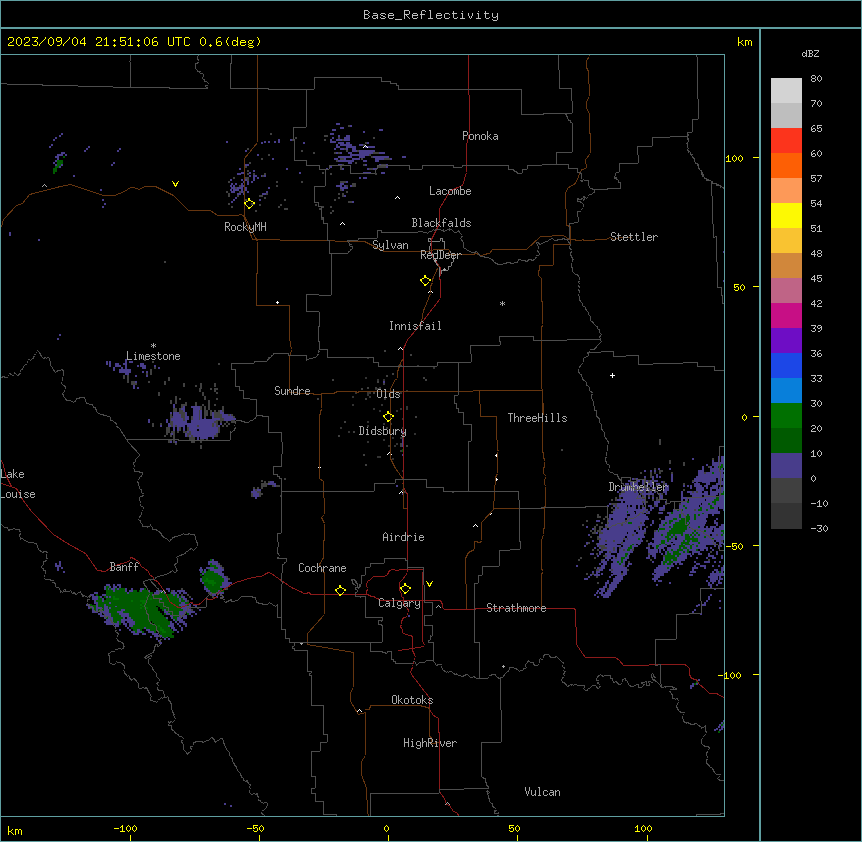This screenshot has width=862, height=842.
Task: Click the Lake Louise label
Action: coord(18,484)
